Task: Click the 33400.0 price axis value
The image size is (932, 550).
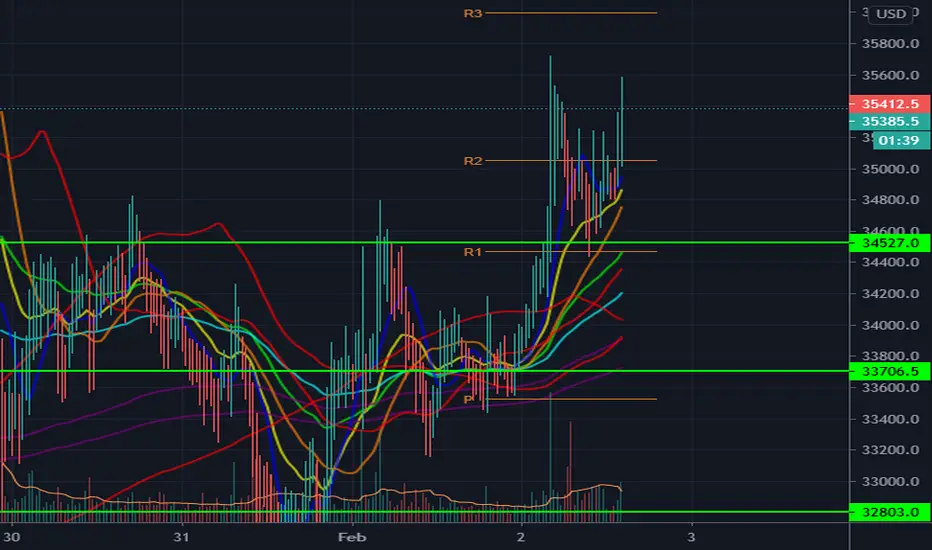Action: (x=890, y=419)
